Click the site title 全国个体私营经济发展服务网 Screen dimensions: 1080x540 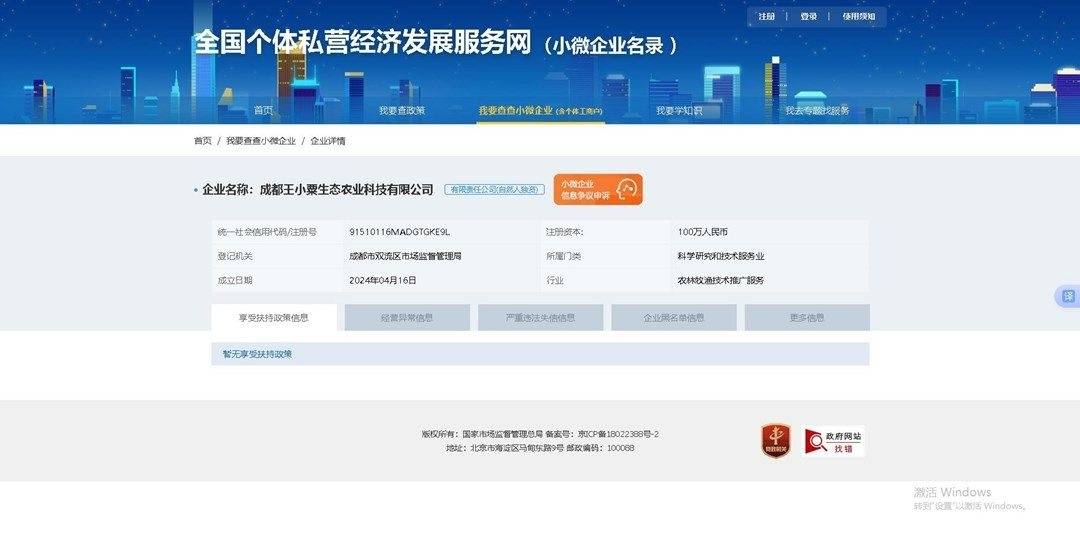[363, 43]
